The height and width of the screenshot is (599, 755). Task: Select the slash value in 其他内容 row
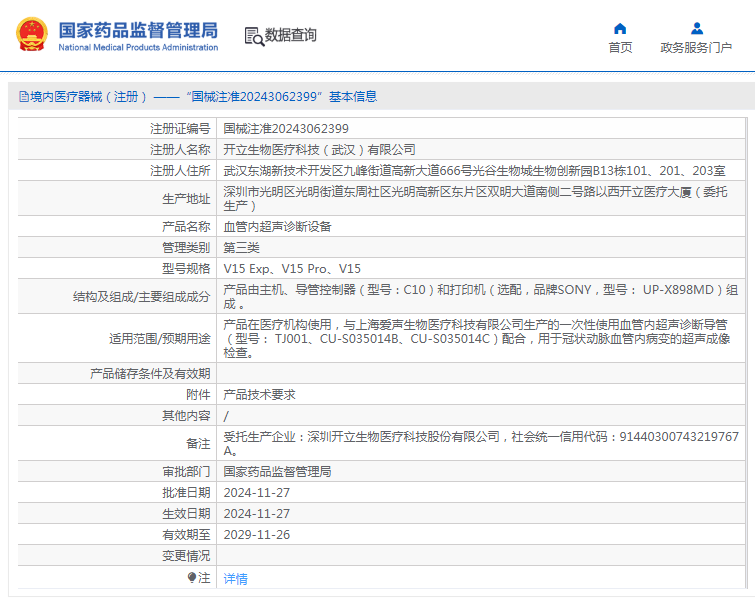[x=226, y=416]
